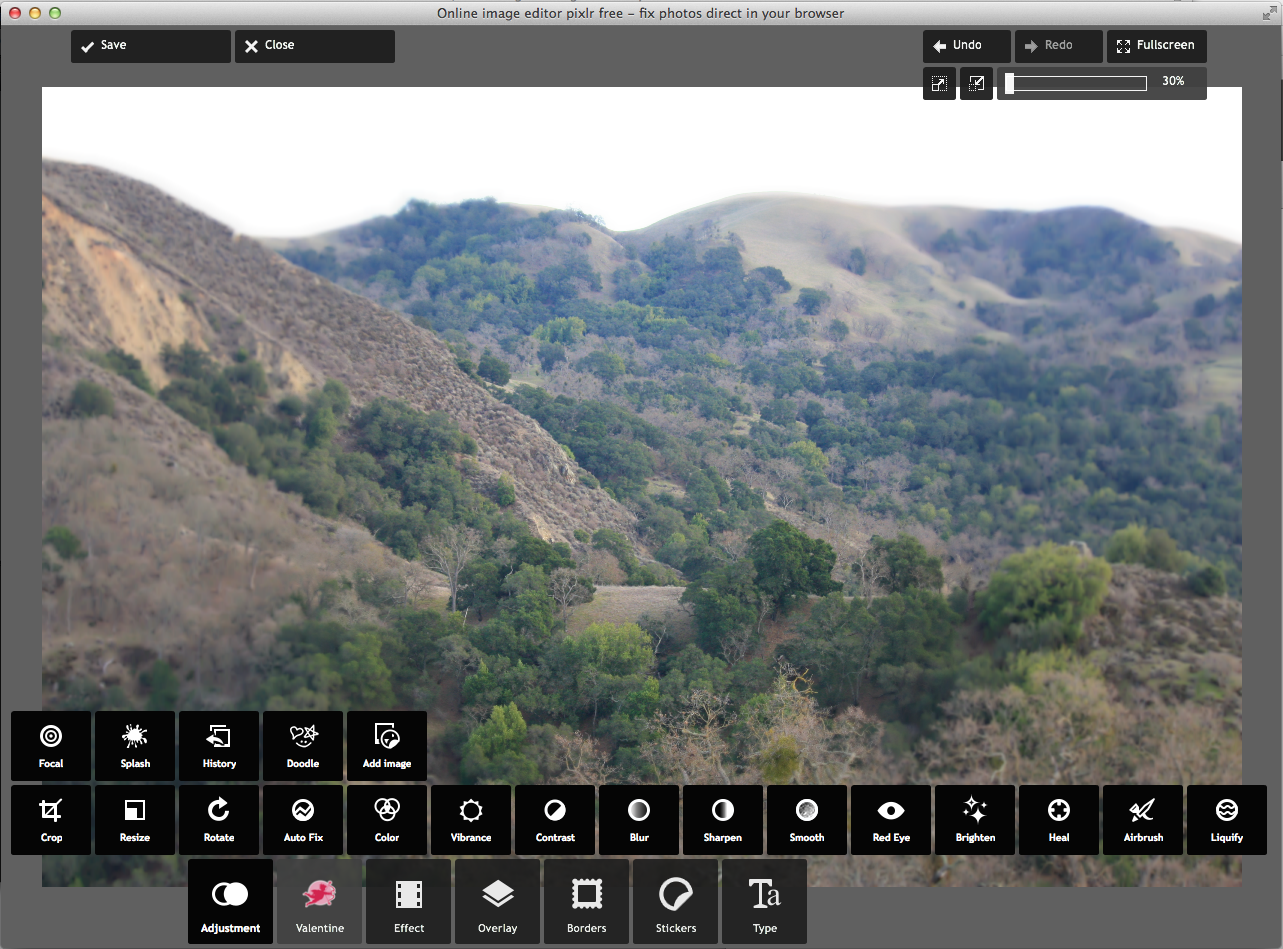Screen dimensions: 1283x949
Task: Switch to the Adjustment category
Action: coord(230,902)
